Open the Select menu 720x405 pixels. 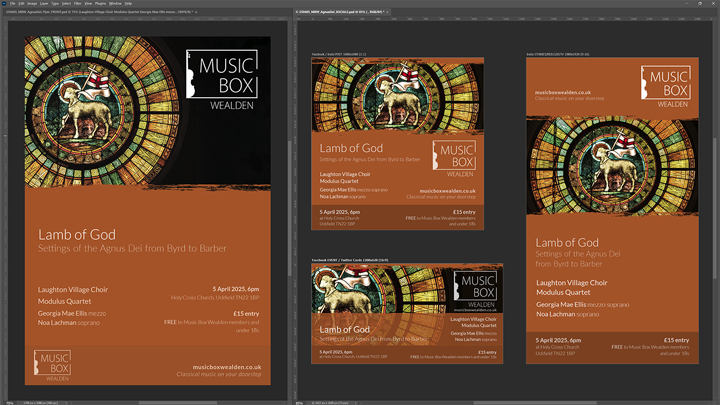(x=66, y=3)
